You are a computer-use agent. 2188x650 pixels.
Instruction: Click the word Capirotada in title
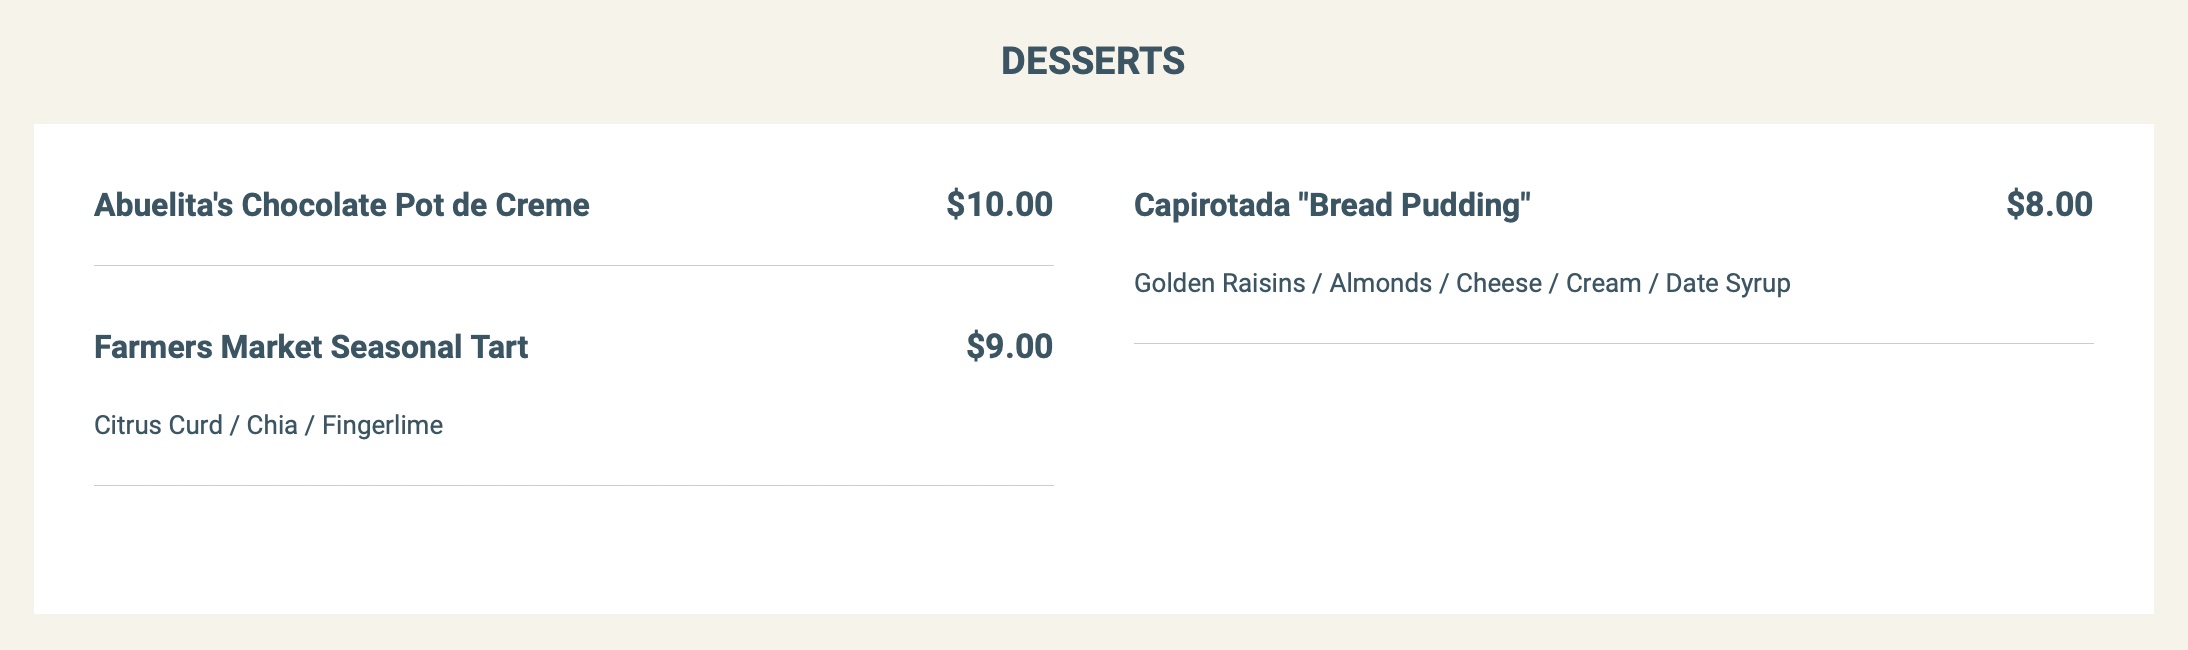(x=1211, y=205)
